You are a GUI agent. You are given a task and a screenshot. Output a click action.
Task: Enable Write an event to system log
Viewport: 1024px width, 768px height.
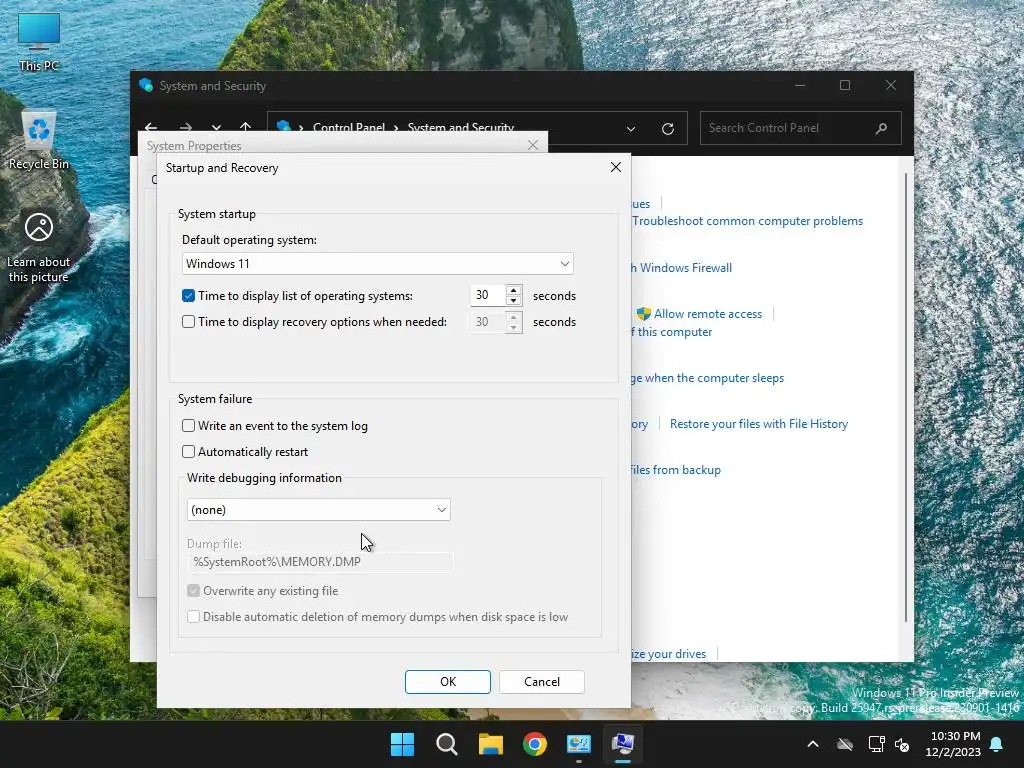click(188, 426)
